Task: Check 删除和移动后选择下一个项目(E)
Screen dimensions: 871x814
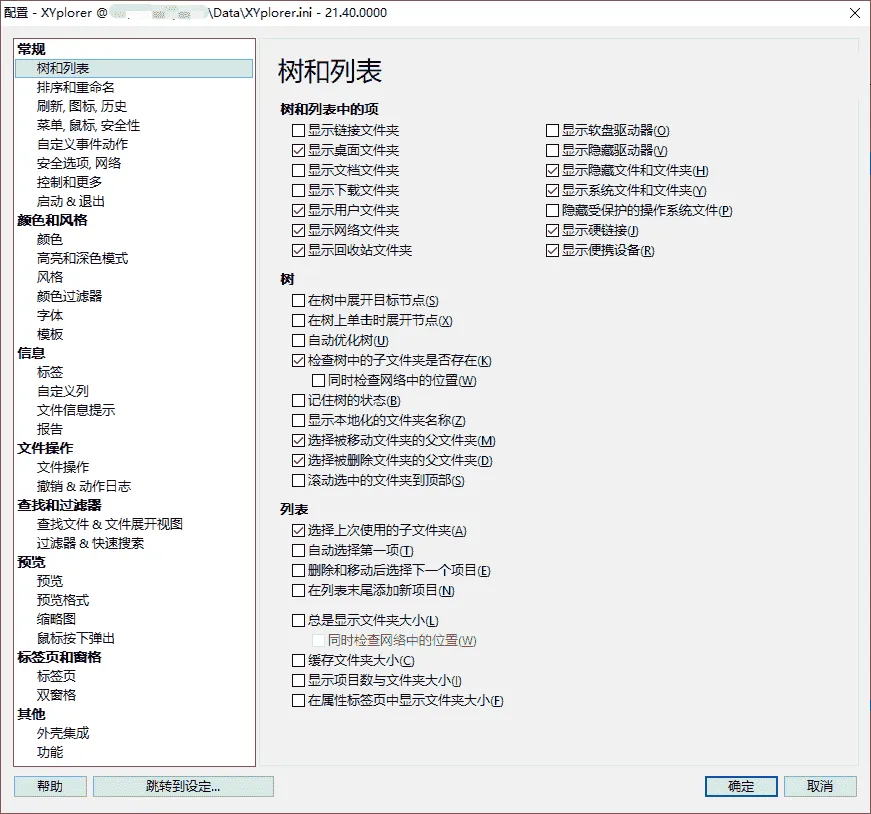Action: pos(298,571)
